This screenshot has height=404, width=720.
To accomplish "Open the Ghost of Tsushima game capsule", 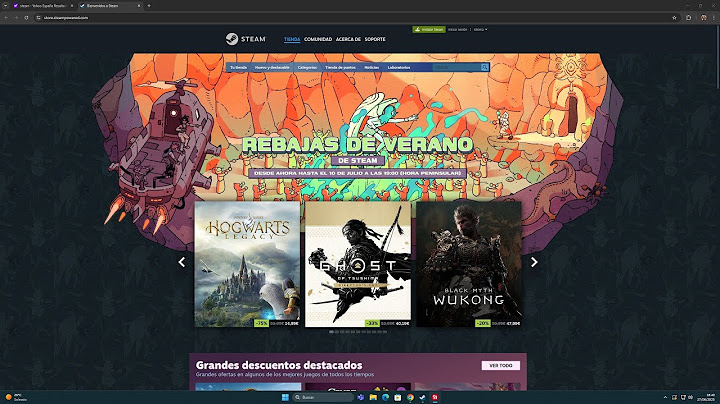I will click(x=358, y=264).
